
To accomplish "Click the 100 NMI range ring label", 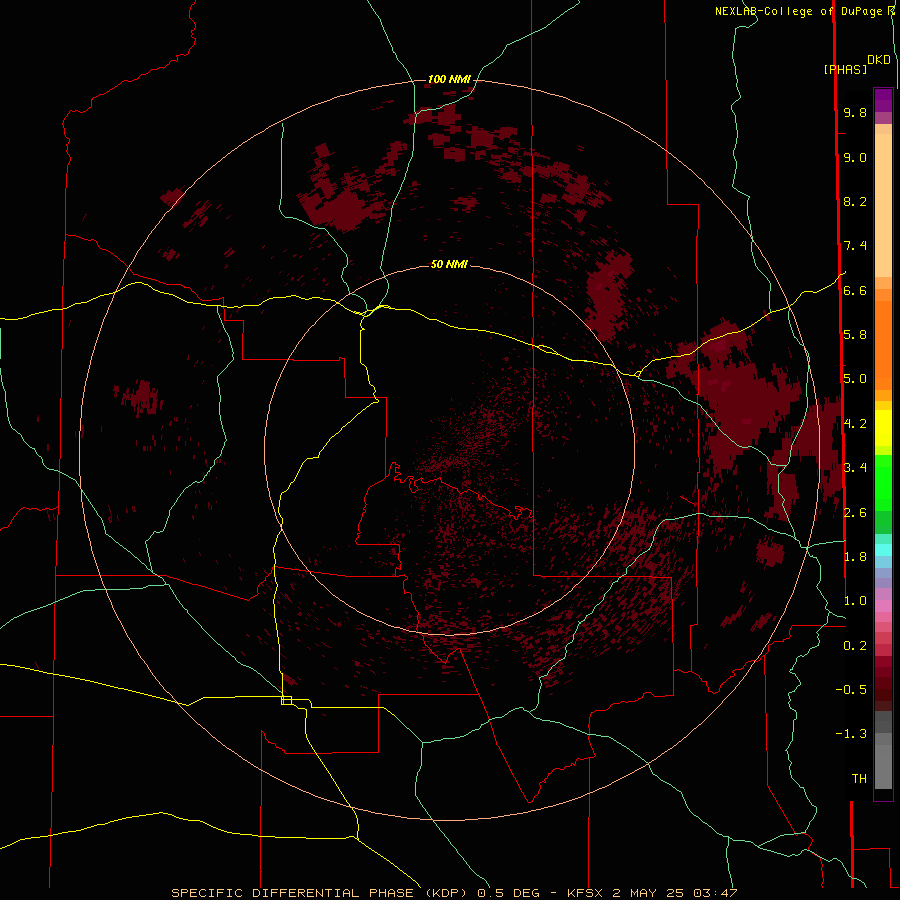I will pos(449,79).
